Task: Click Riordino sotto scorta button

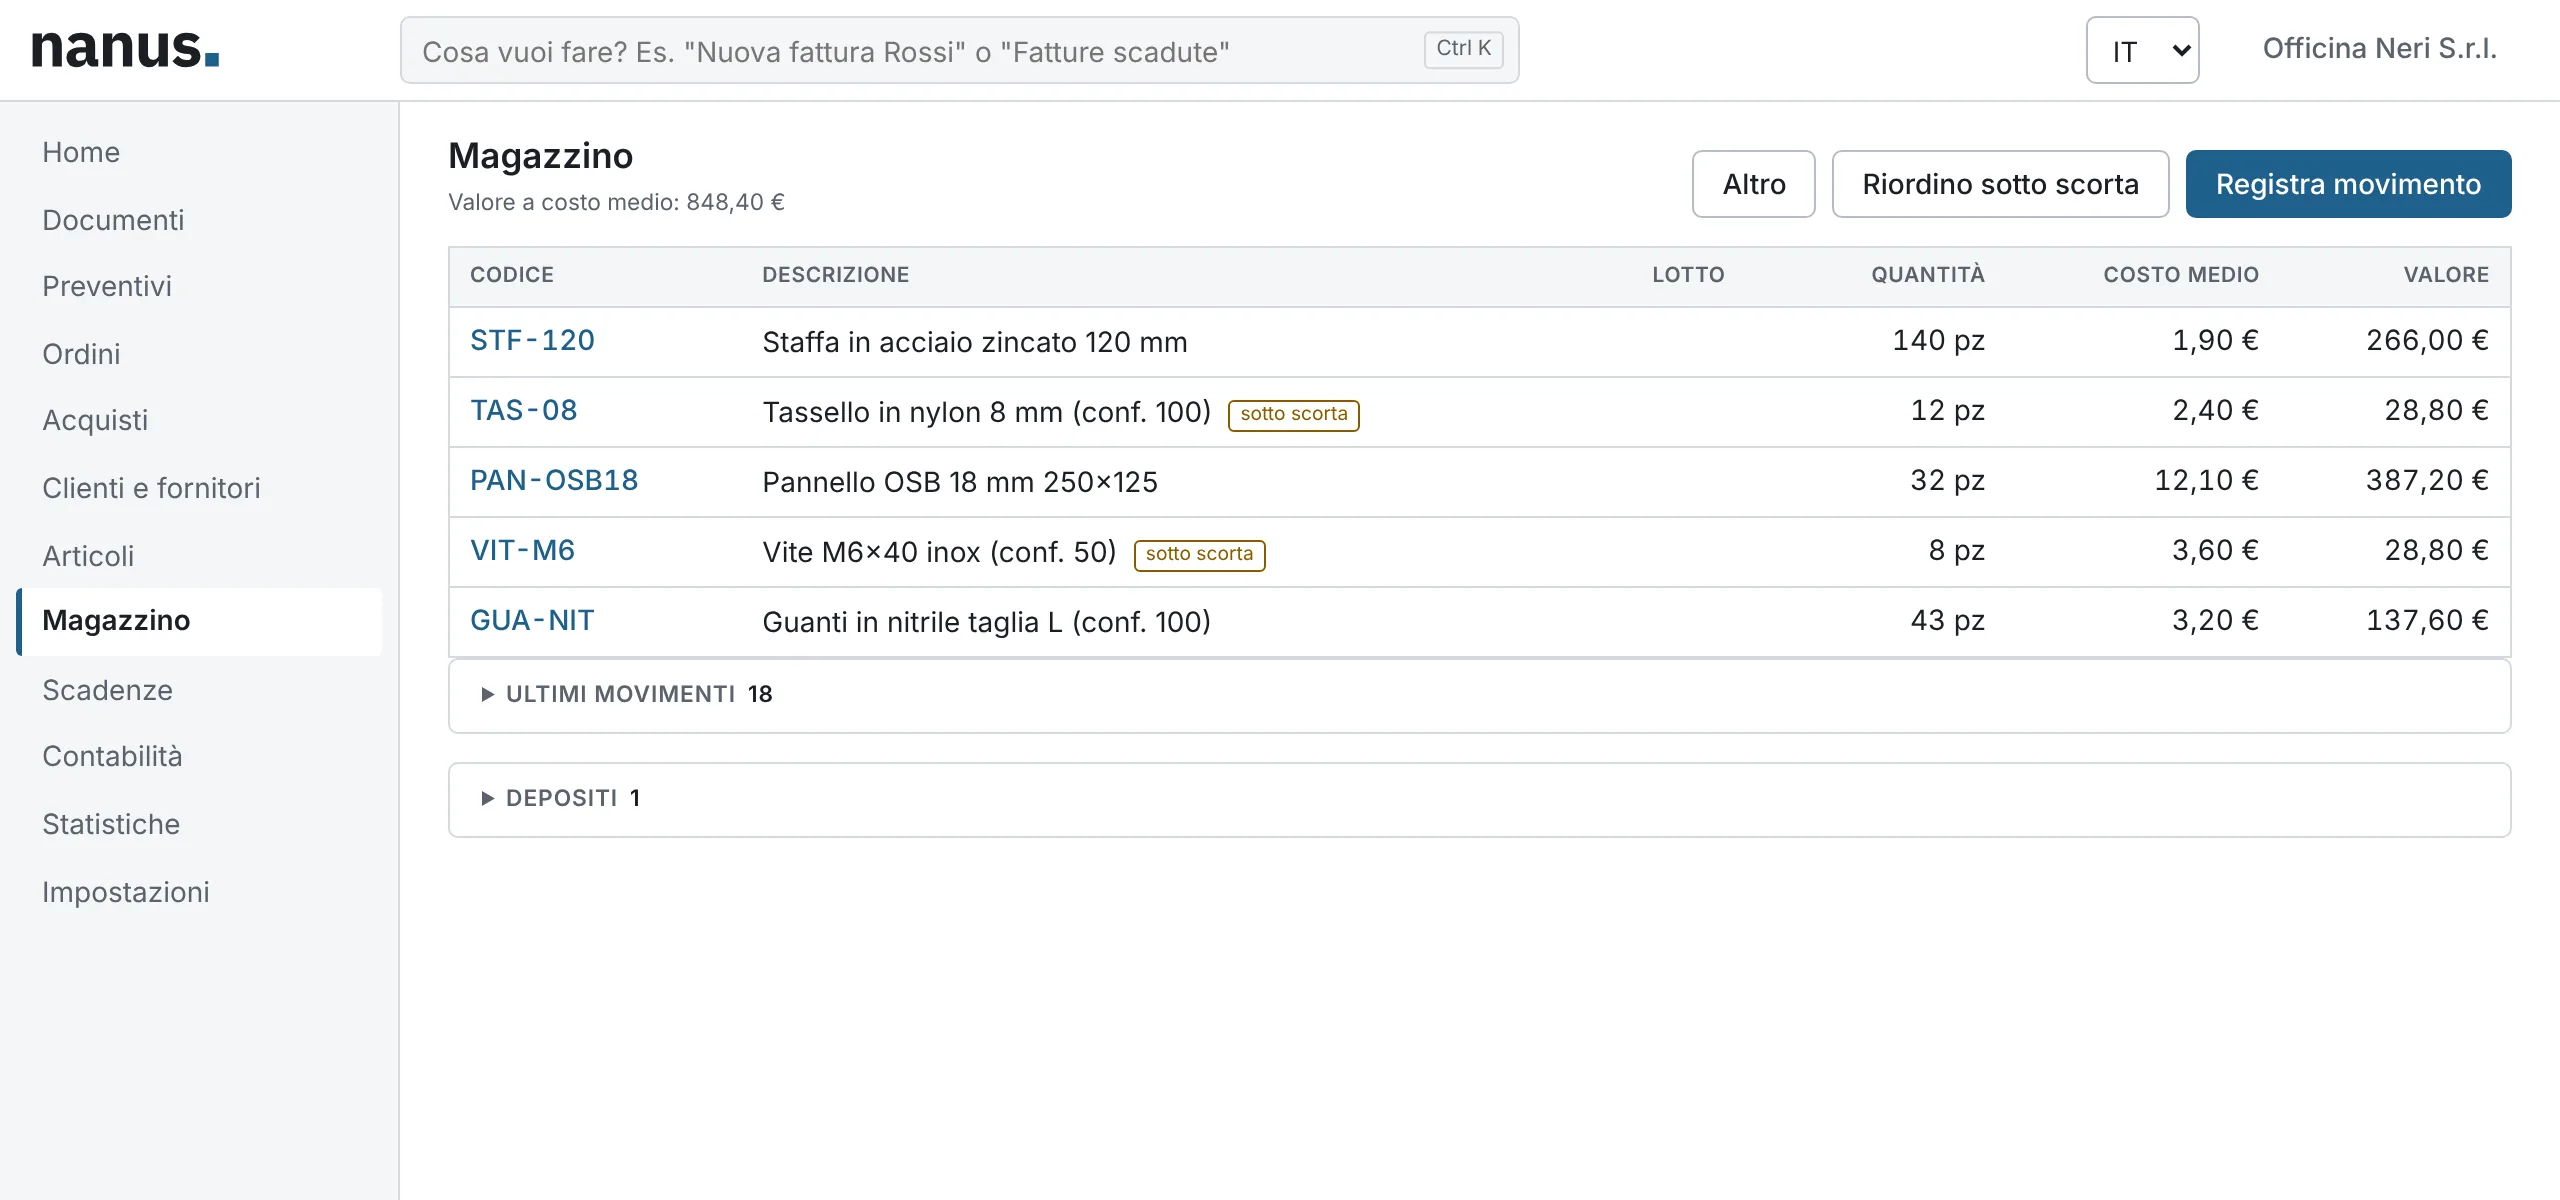Action: click(2000, 184)
